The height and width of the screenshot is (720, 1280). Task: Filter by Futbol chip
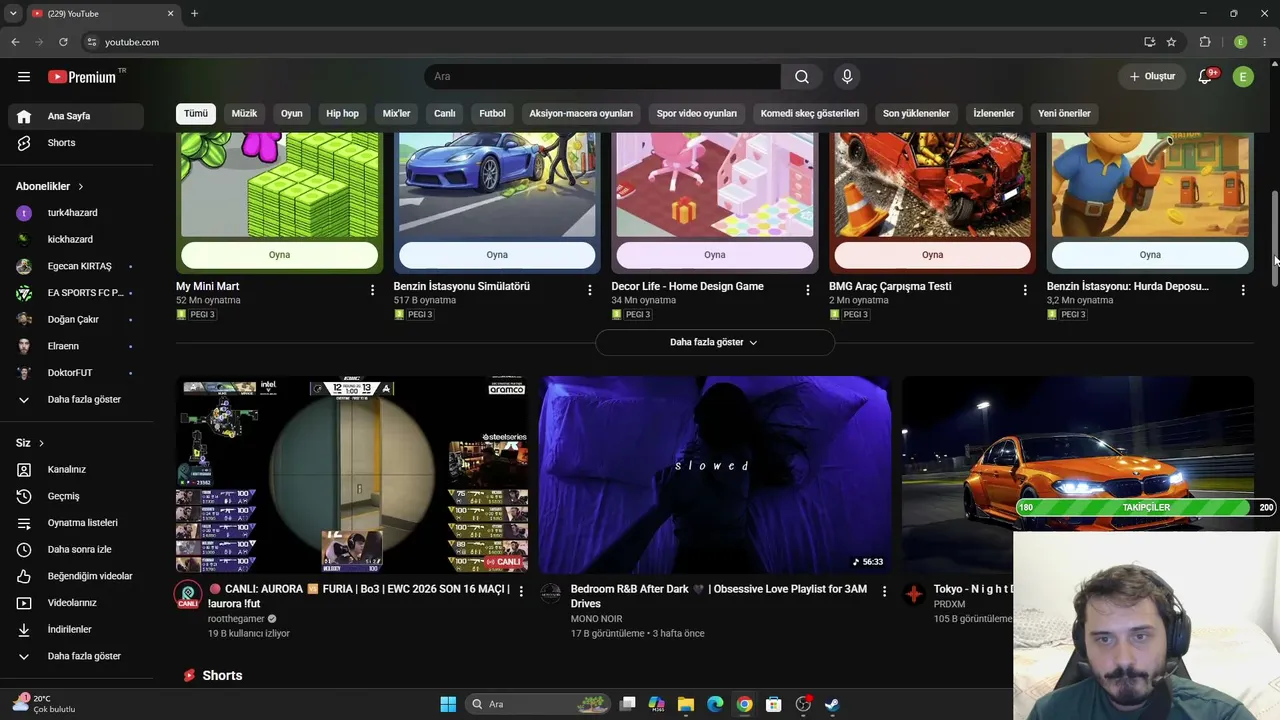(493, 113)
